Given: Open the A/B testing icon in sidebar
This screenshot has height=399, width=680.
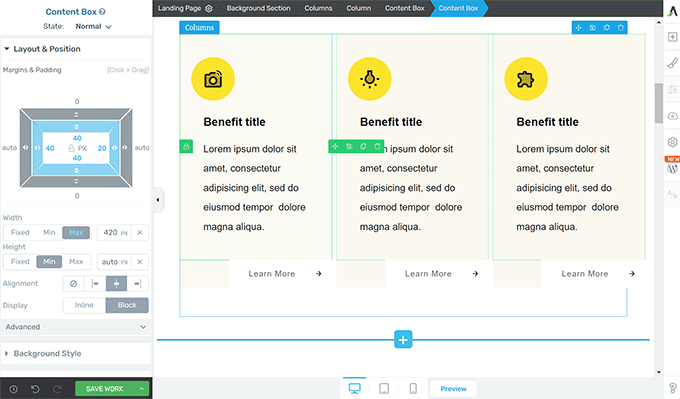Looking at the screenshot, I should pos(672,194).
